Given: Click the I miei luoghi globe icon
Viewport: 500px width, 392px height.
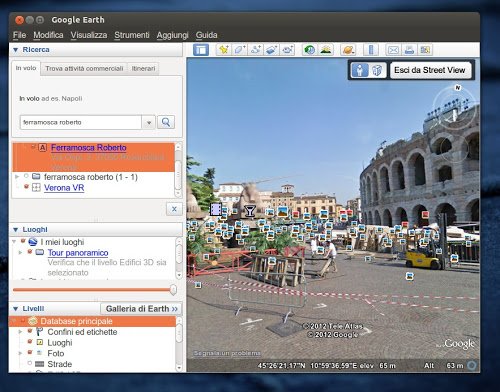Looking at the screenshot, I should click(33, 242).
